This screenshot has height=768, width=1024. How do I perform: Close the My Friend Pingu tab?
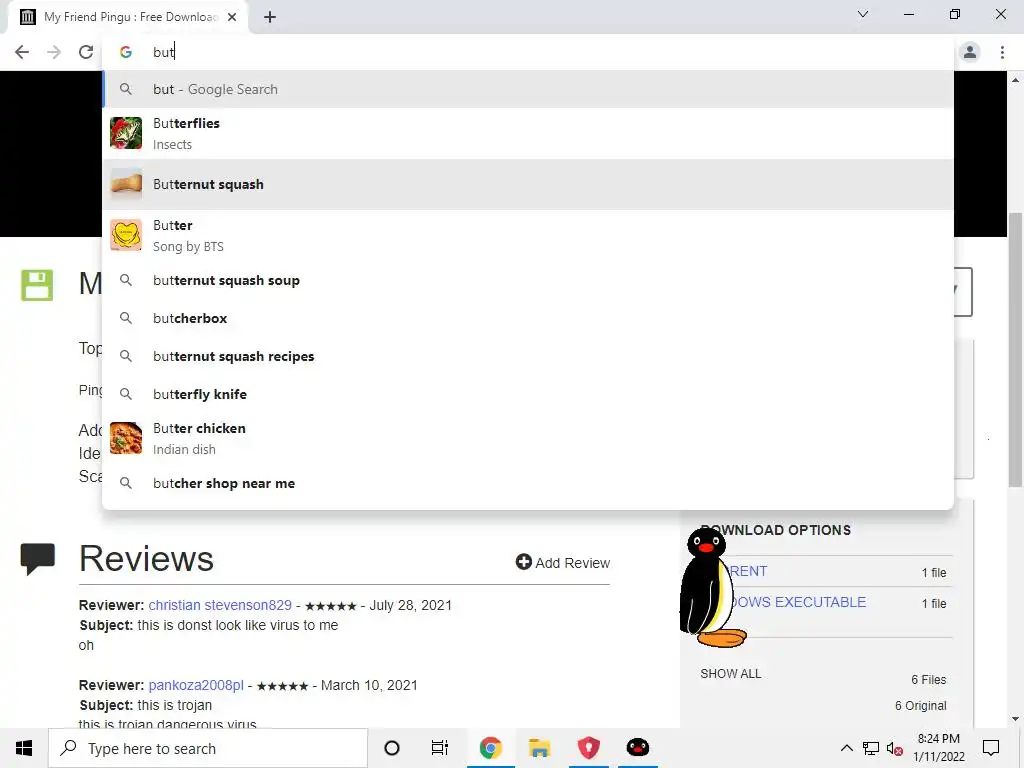point(232,17)
